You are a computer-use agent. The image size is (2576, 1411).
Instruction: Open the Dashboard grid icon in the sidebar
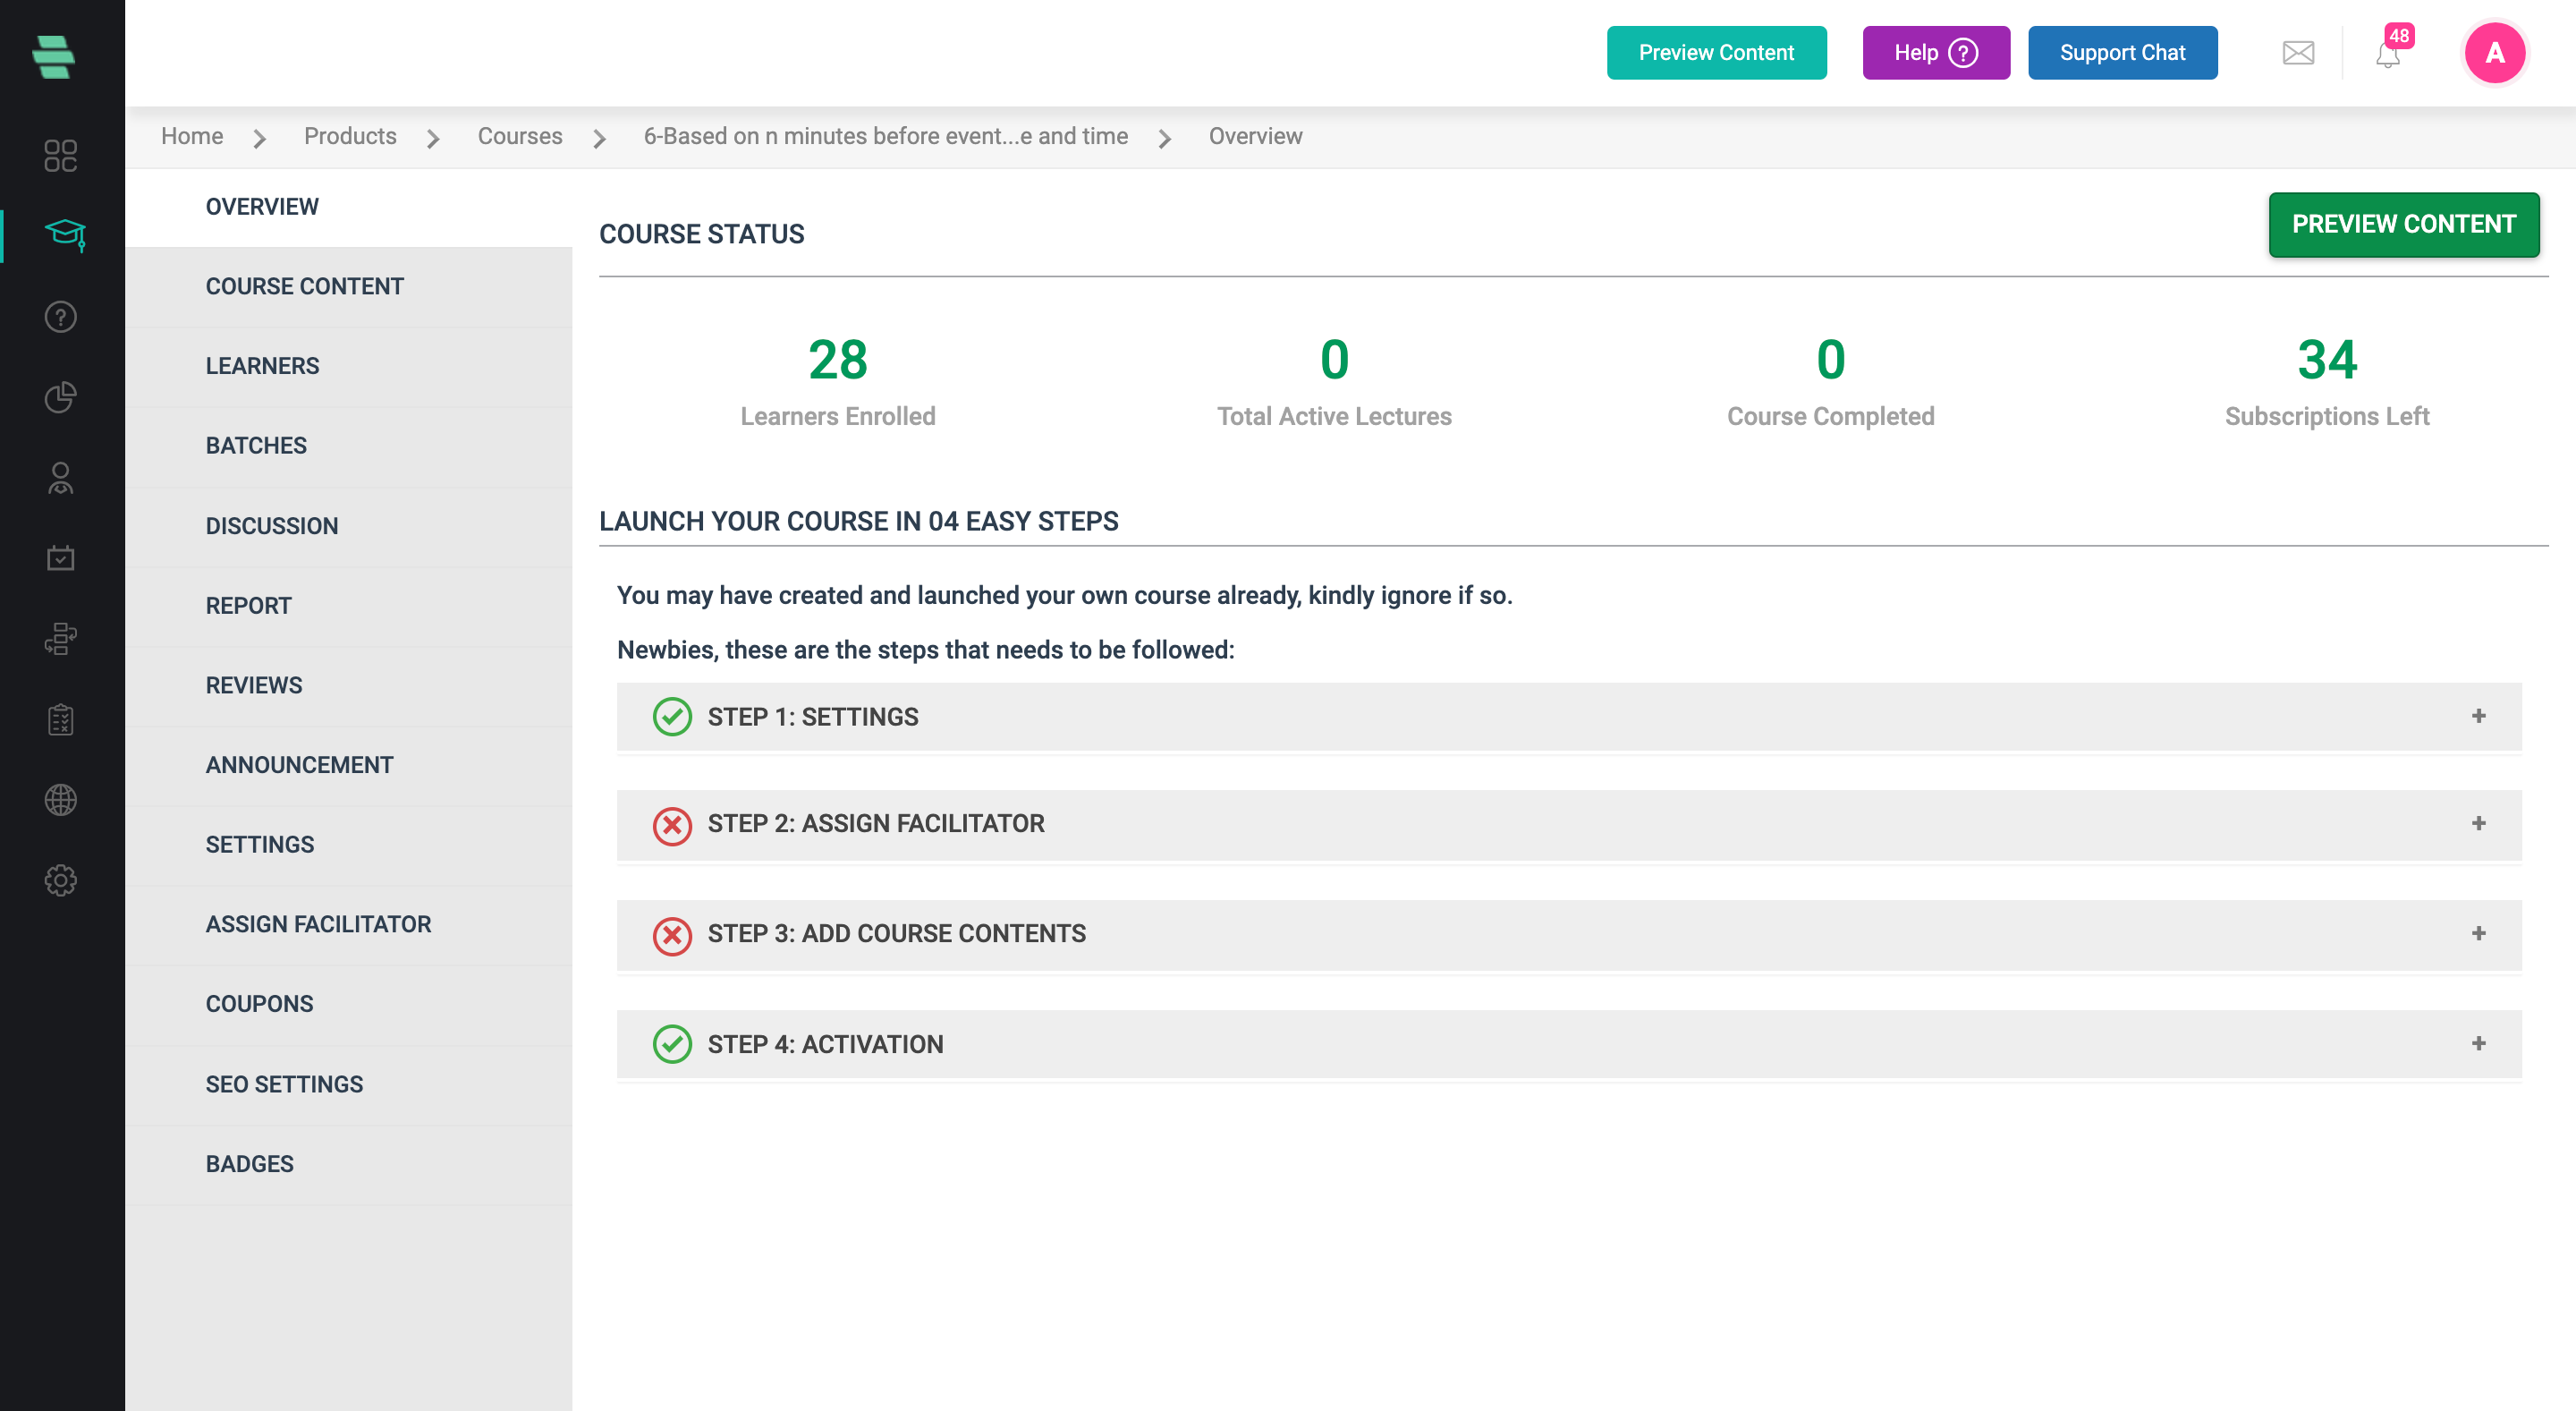(x=60, y=156)
